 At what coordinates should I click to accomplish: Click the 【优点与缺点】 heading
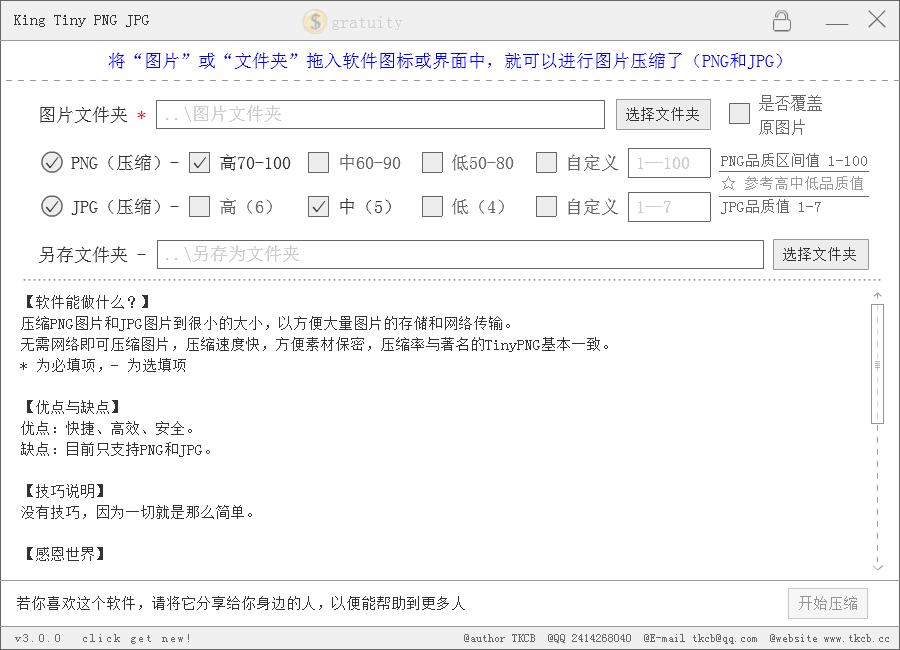point(71,407)
